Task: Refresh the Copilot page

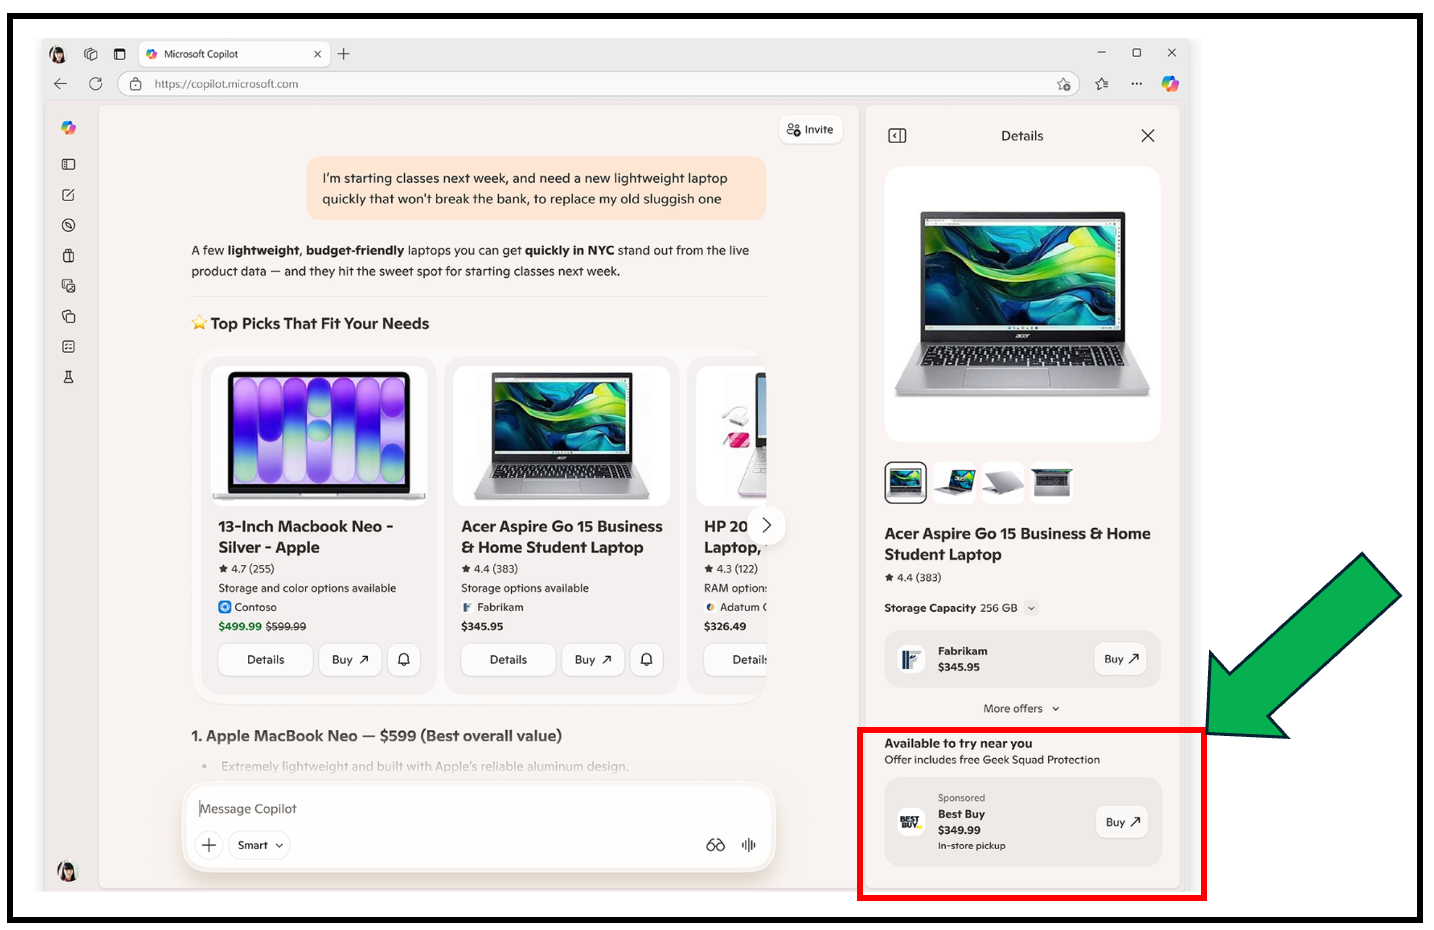Action: point(95,84)
